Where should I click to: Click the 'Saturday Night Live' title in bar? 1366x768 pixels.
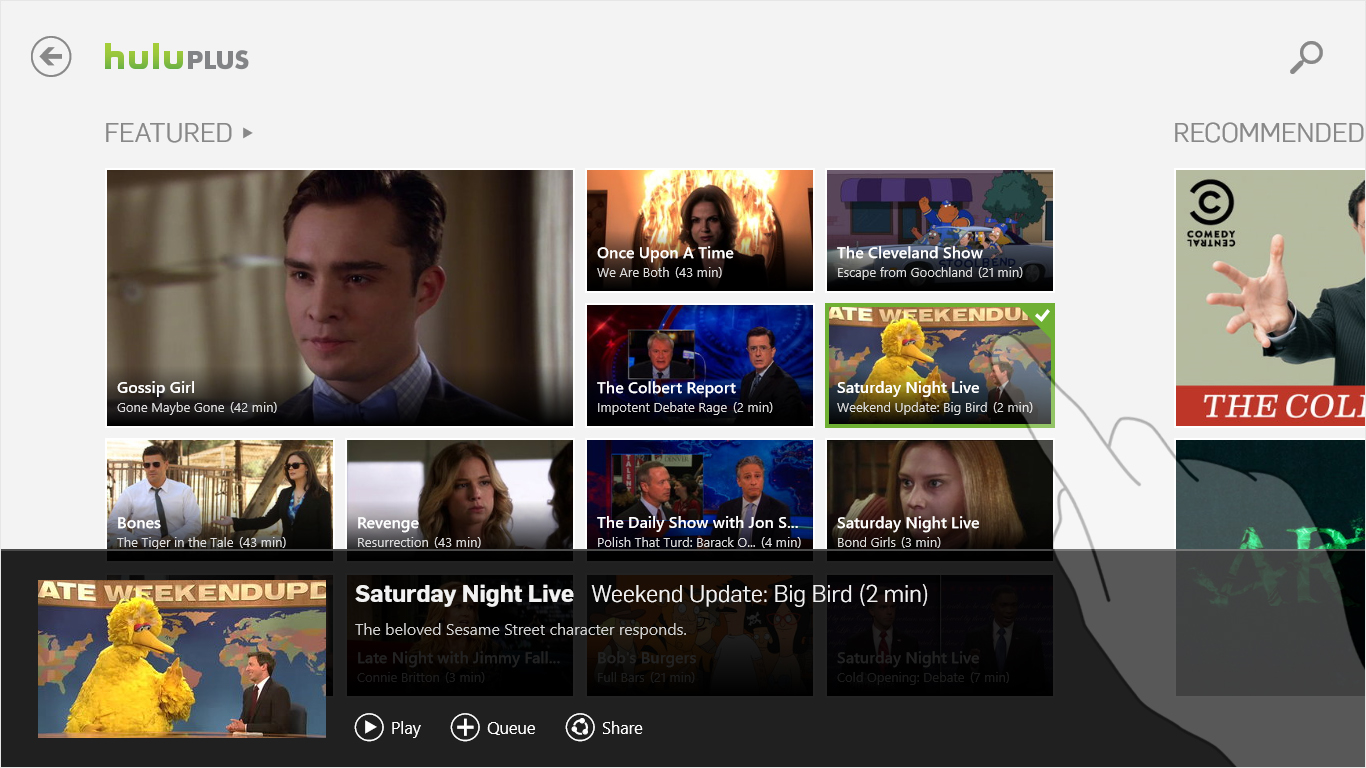tap(464, 594)
